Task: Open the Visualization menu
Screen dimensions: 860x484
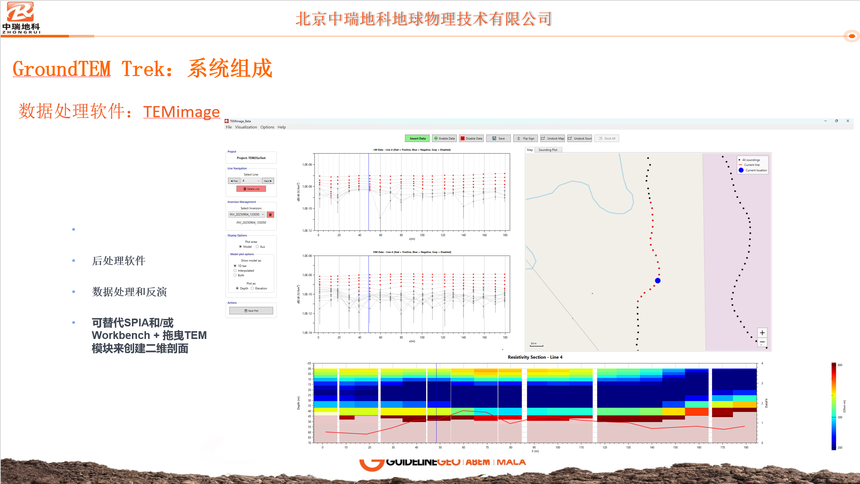Action: tap(246, 127)
